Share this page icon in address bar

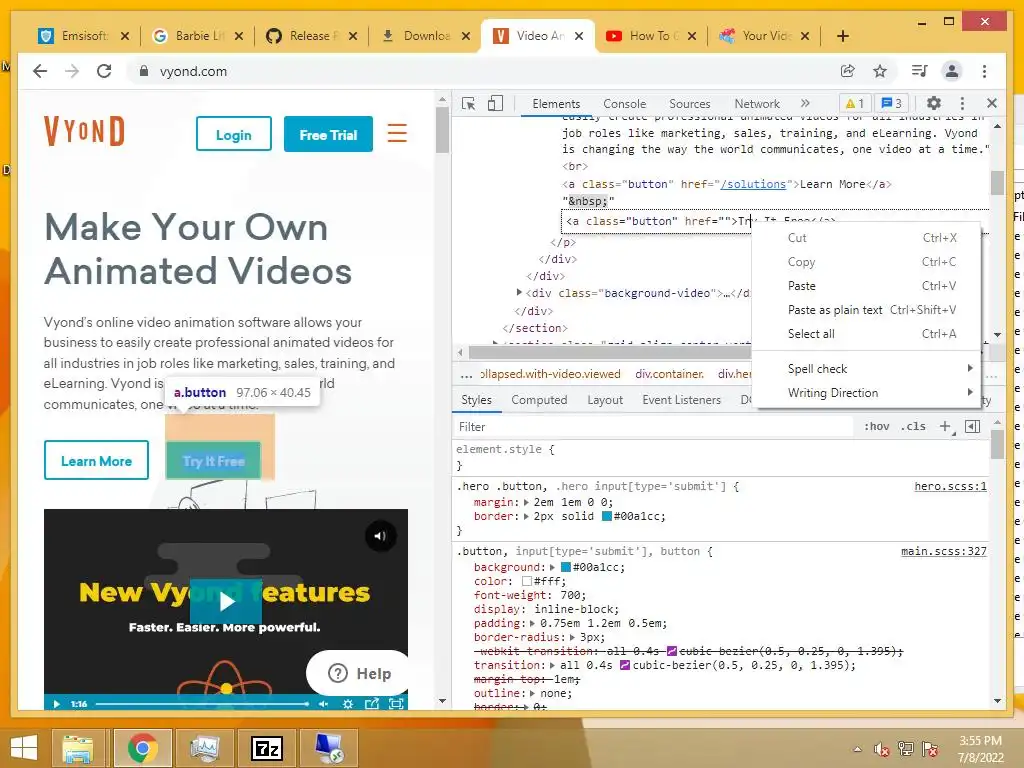tap(848, 71)
